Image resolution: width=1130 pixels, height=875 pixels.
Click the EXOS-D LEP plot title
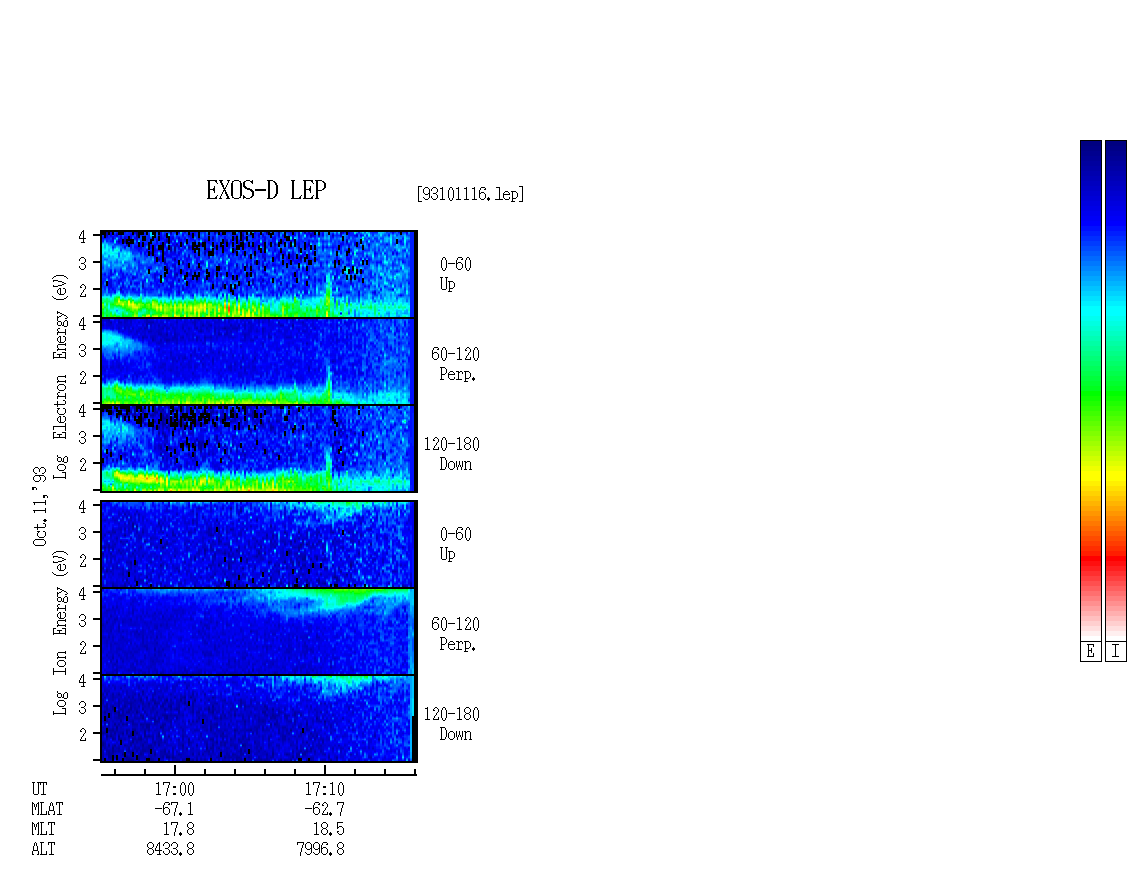pyautogui.click(x=266, y=190)
